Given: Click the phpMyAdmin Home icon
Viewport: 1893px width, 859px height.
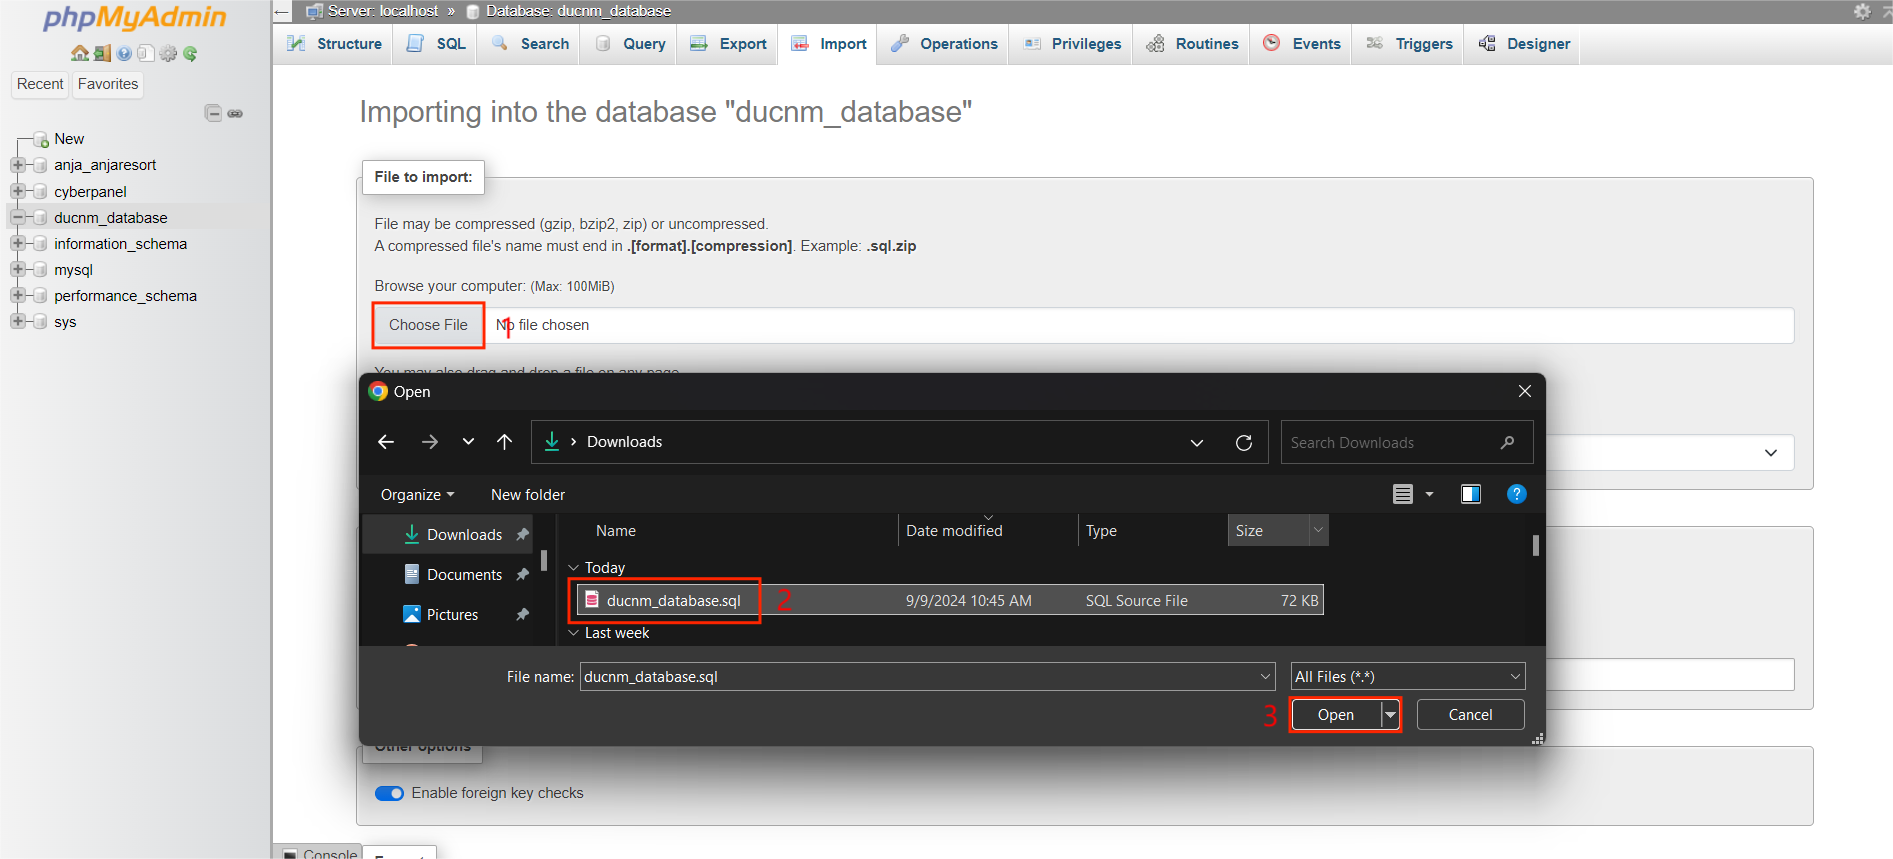Looking at the screenshot, I should pos(79,53).
